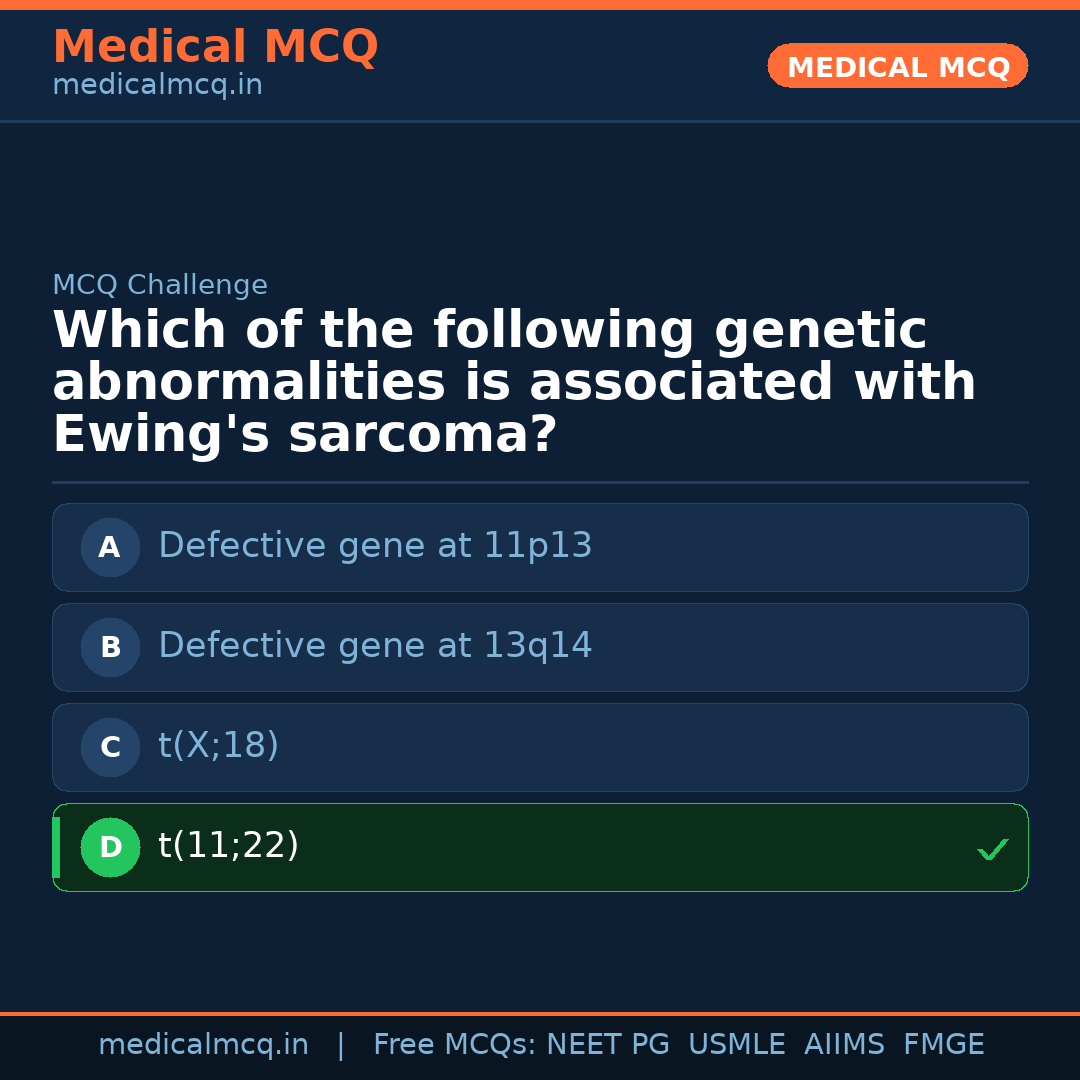Click the Ewing's sarcoma question text

pyautogui.click(x=514, y=383)
